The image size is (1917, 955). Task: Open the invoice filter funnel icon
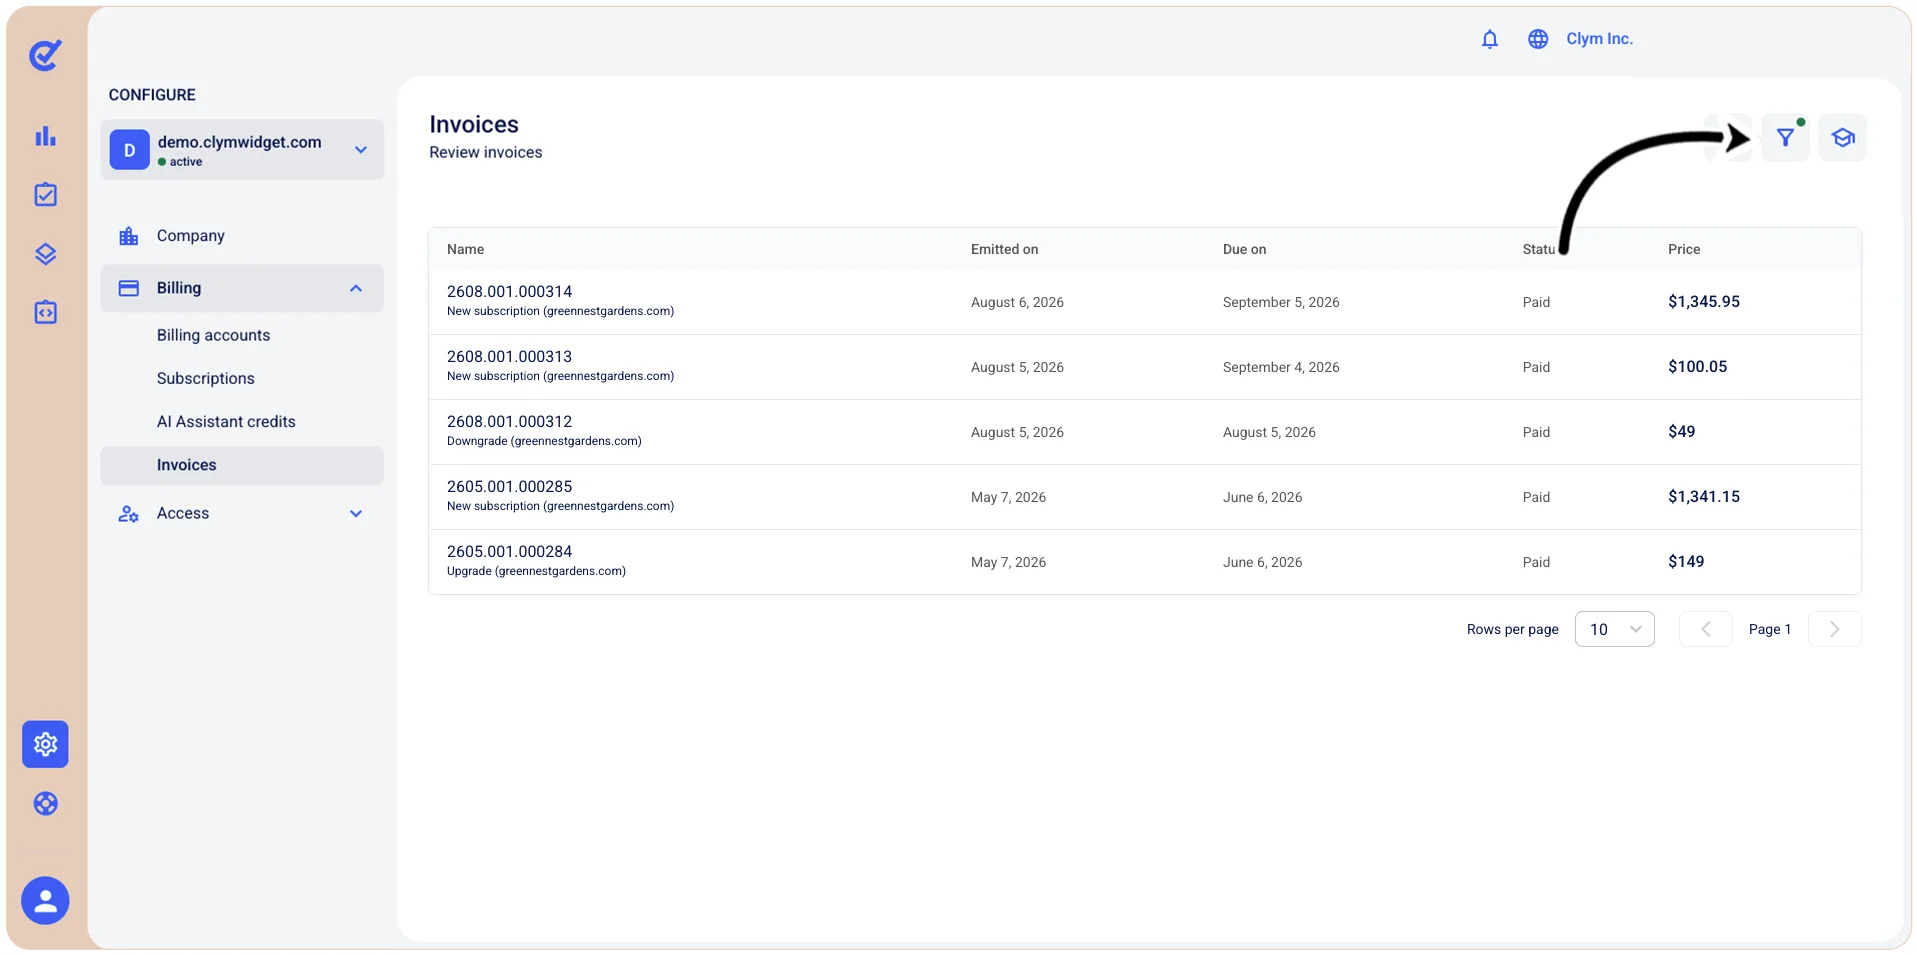click(1785, 138)
